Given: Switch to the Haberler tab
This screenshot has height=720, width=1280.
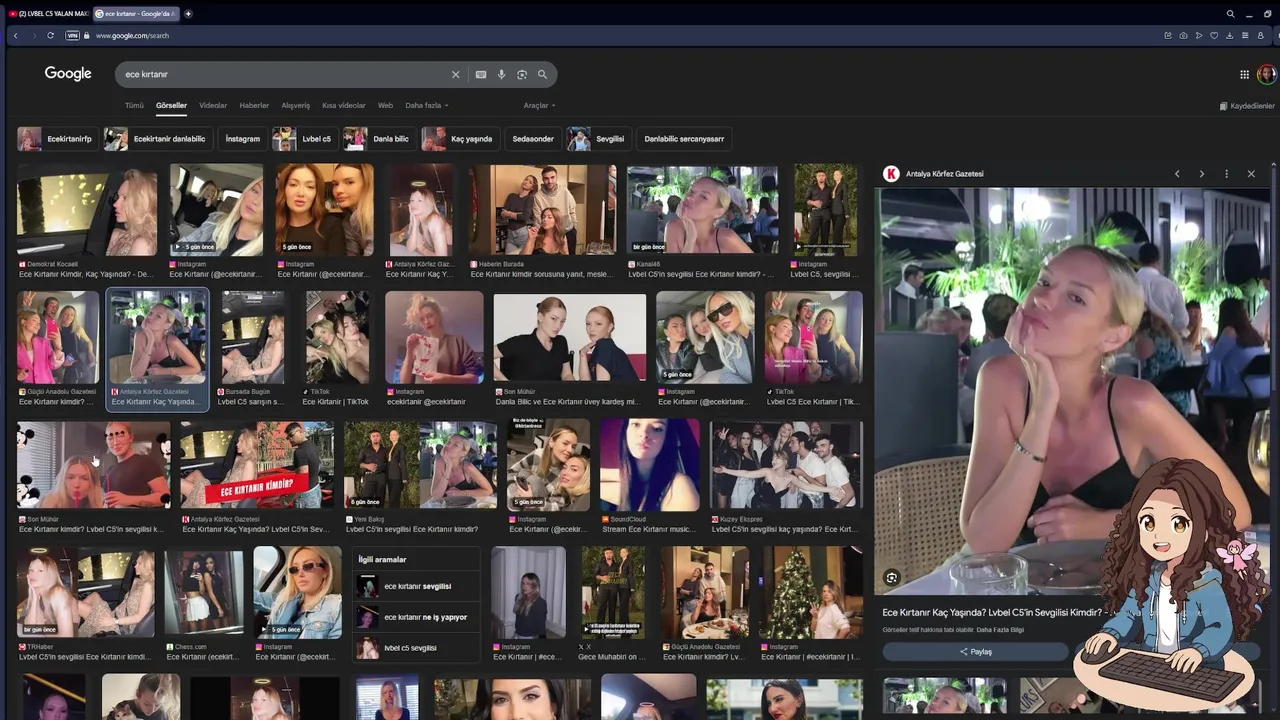Looking at the screenshot, I should point(254,105).
